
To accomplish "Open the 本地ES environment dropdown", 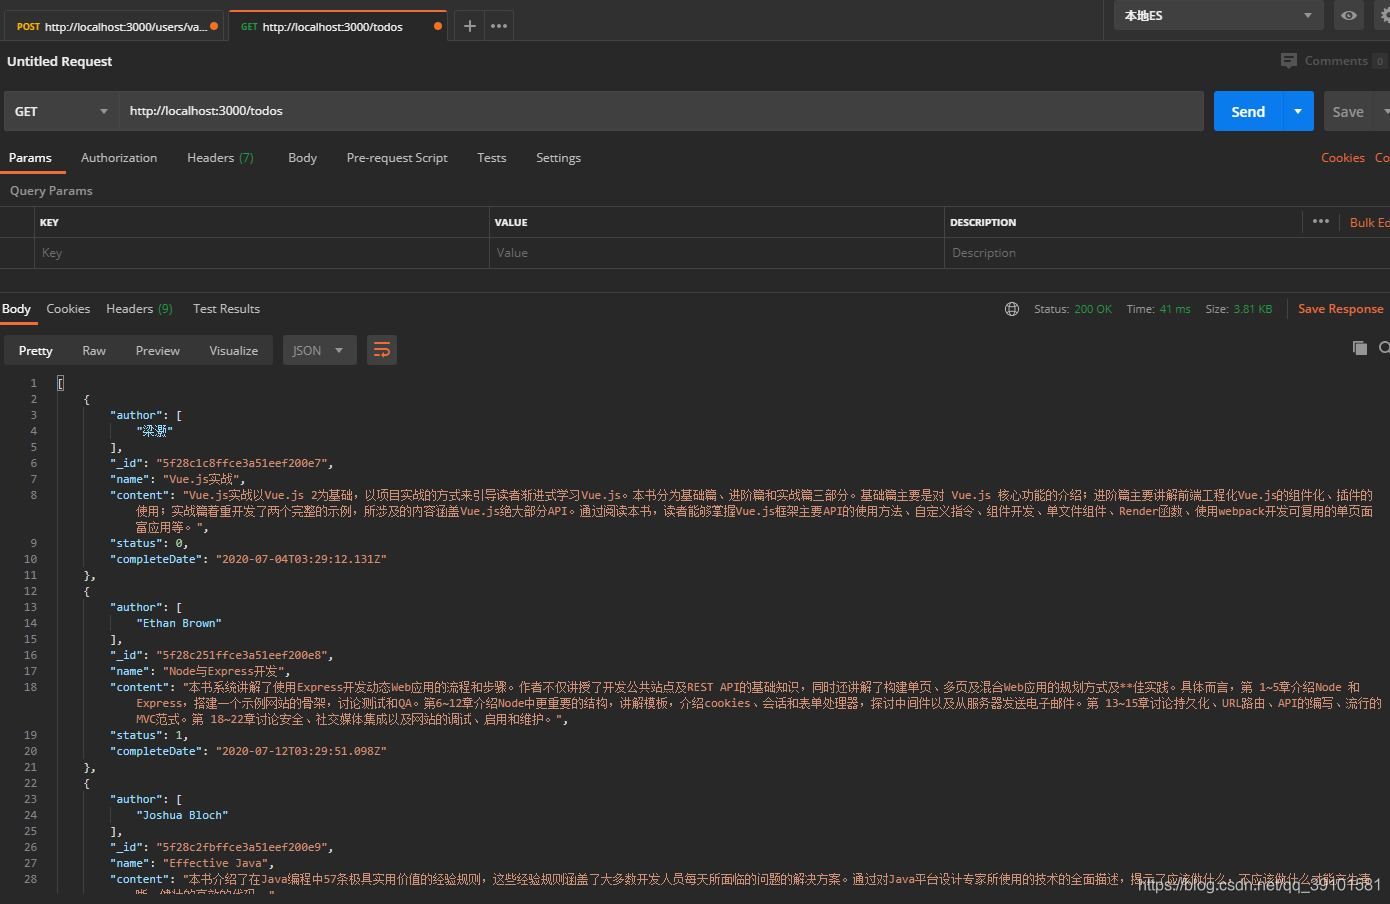I will click(1219, 16).
